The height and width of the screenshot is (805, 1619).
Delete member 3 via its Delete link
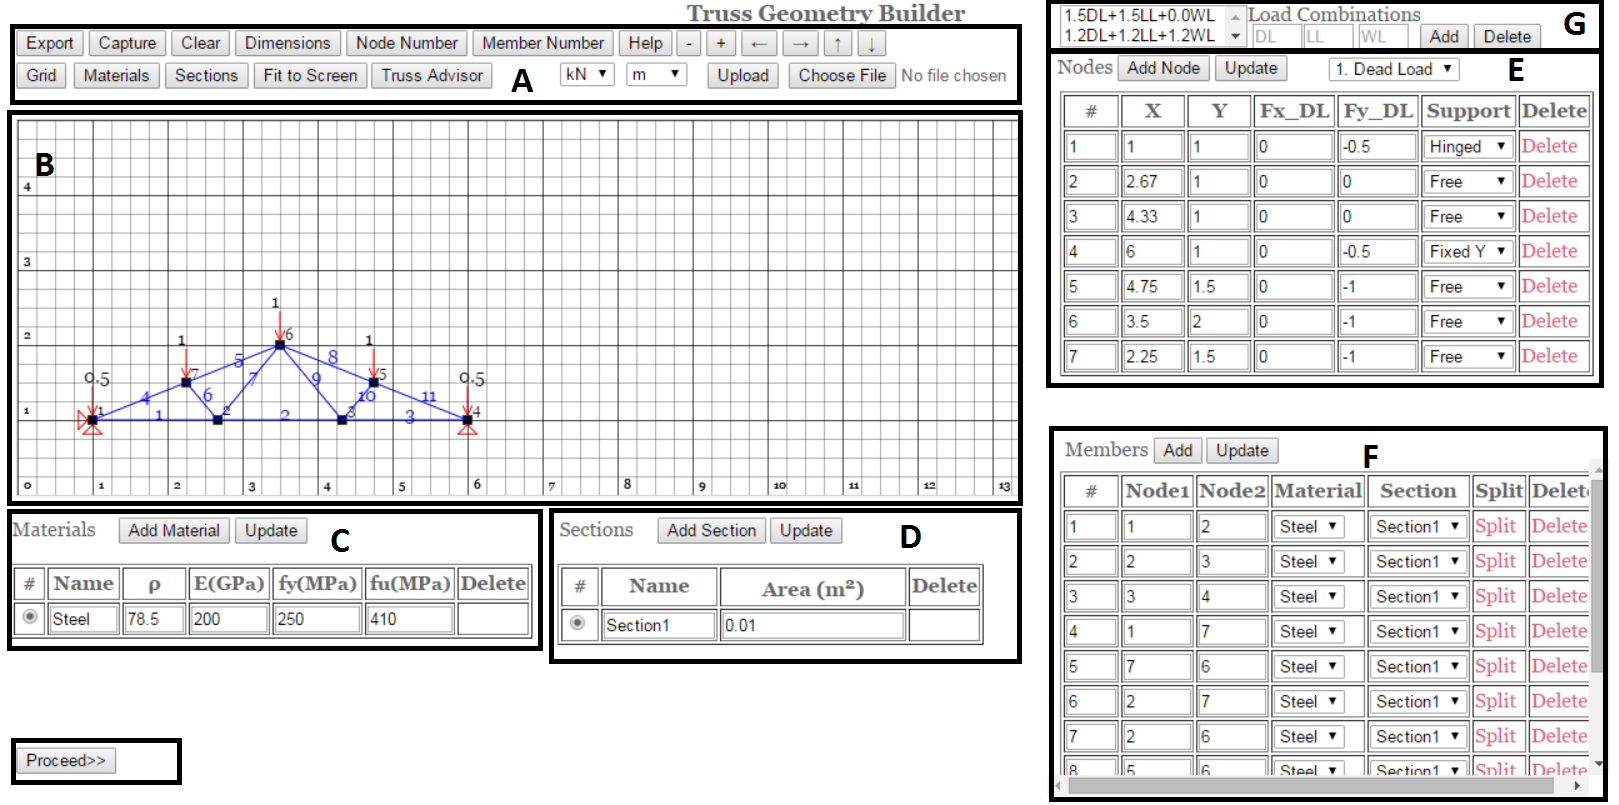(1559, 596)
